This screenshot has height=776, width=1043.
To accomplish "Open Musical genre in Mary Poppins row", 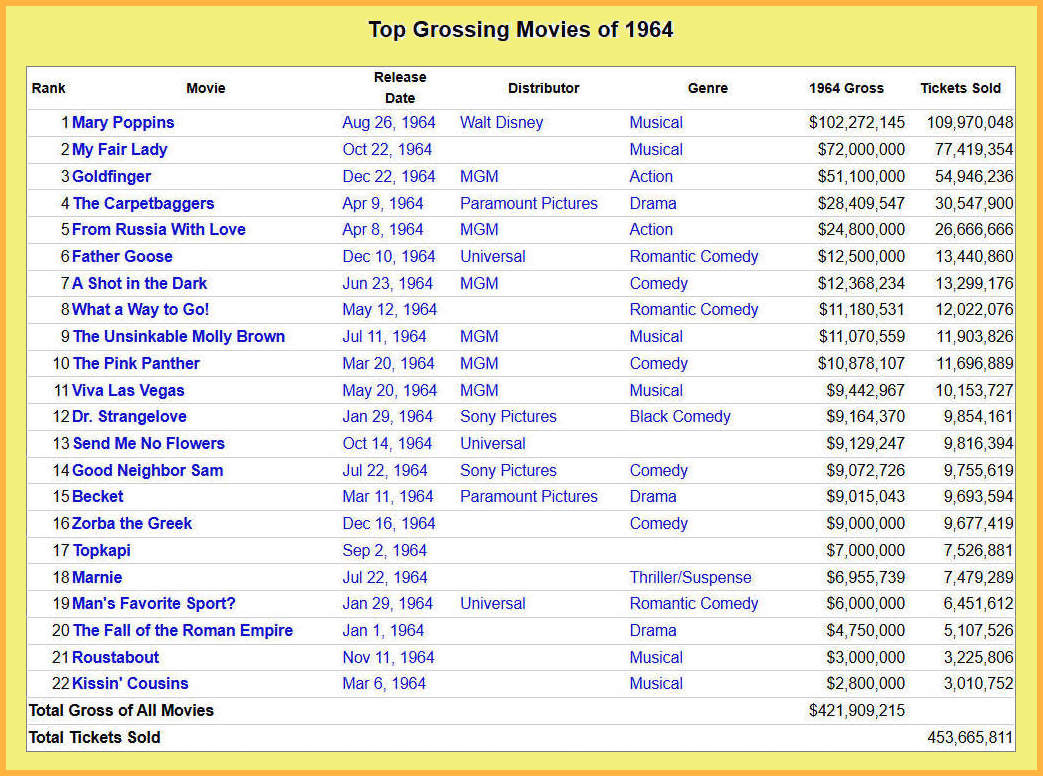I will 656,122.
